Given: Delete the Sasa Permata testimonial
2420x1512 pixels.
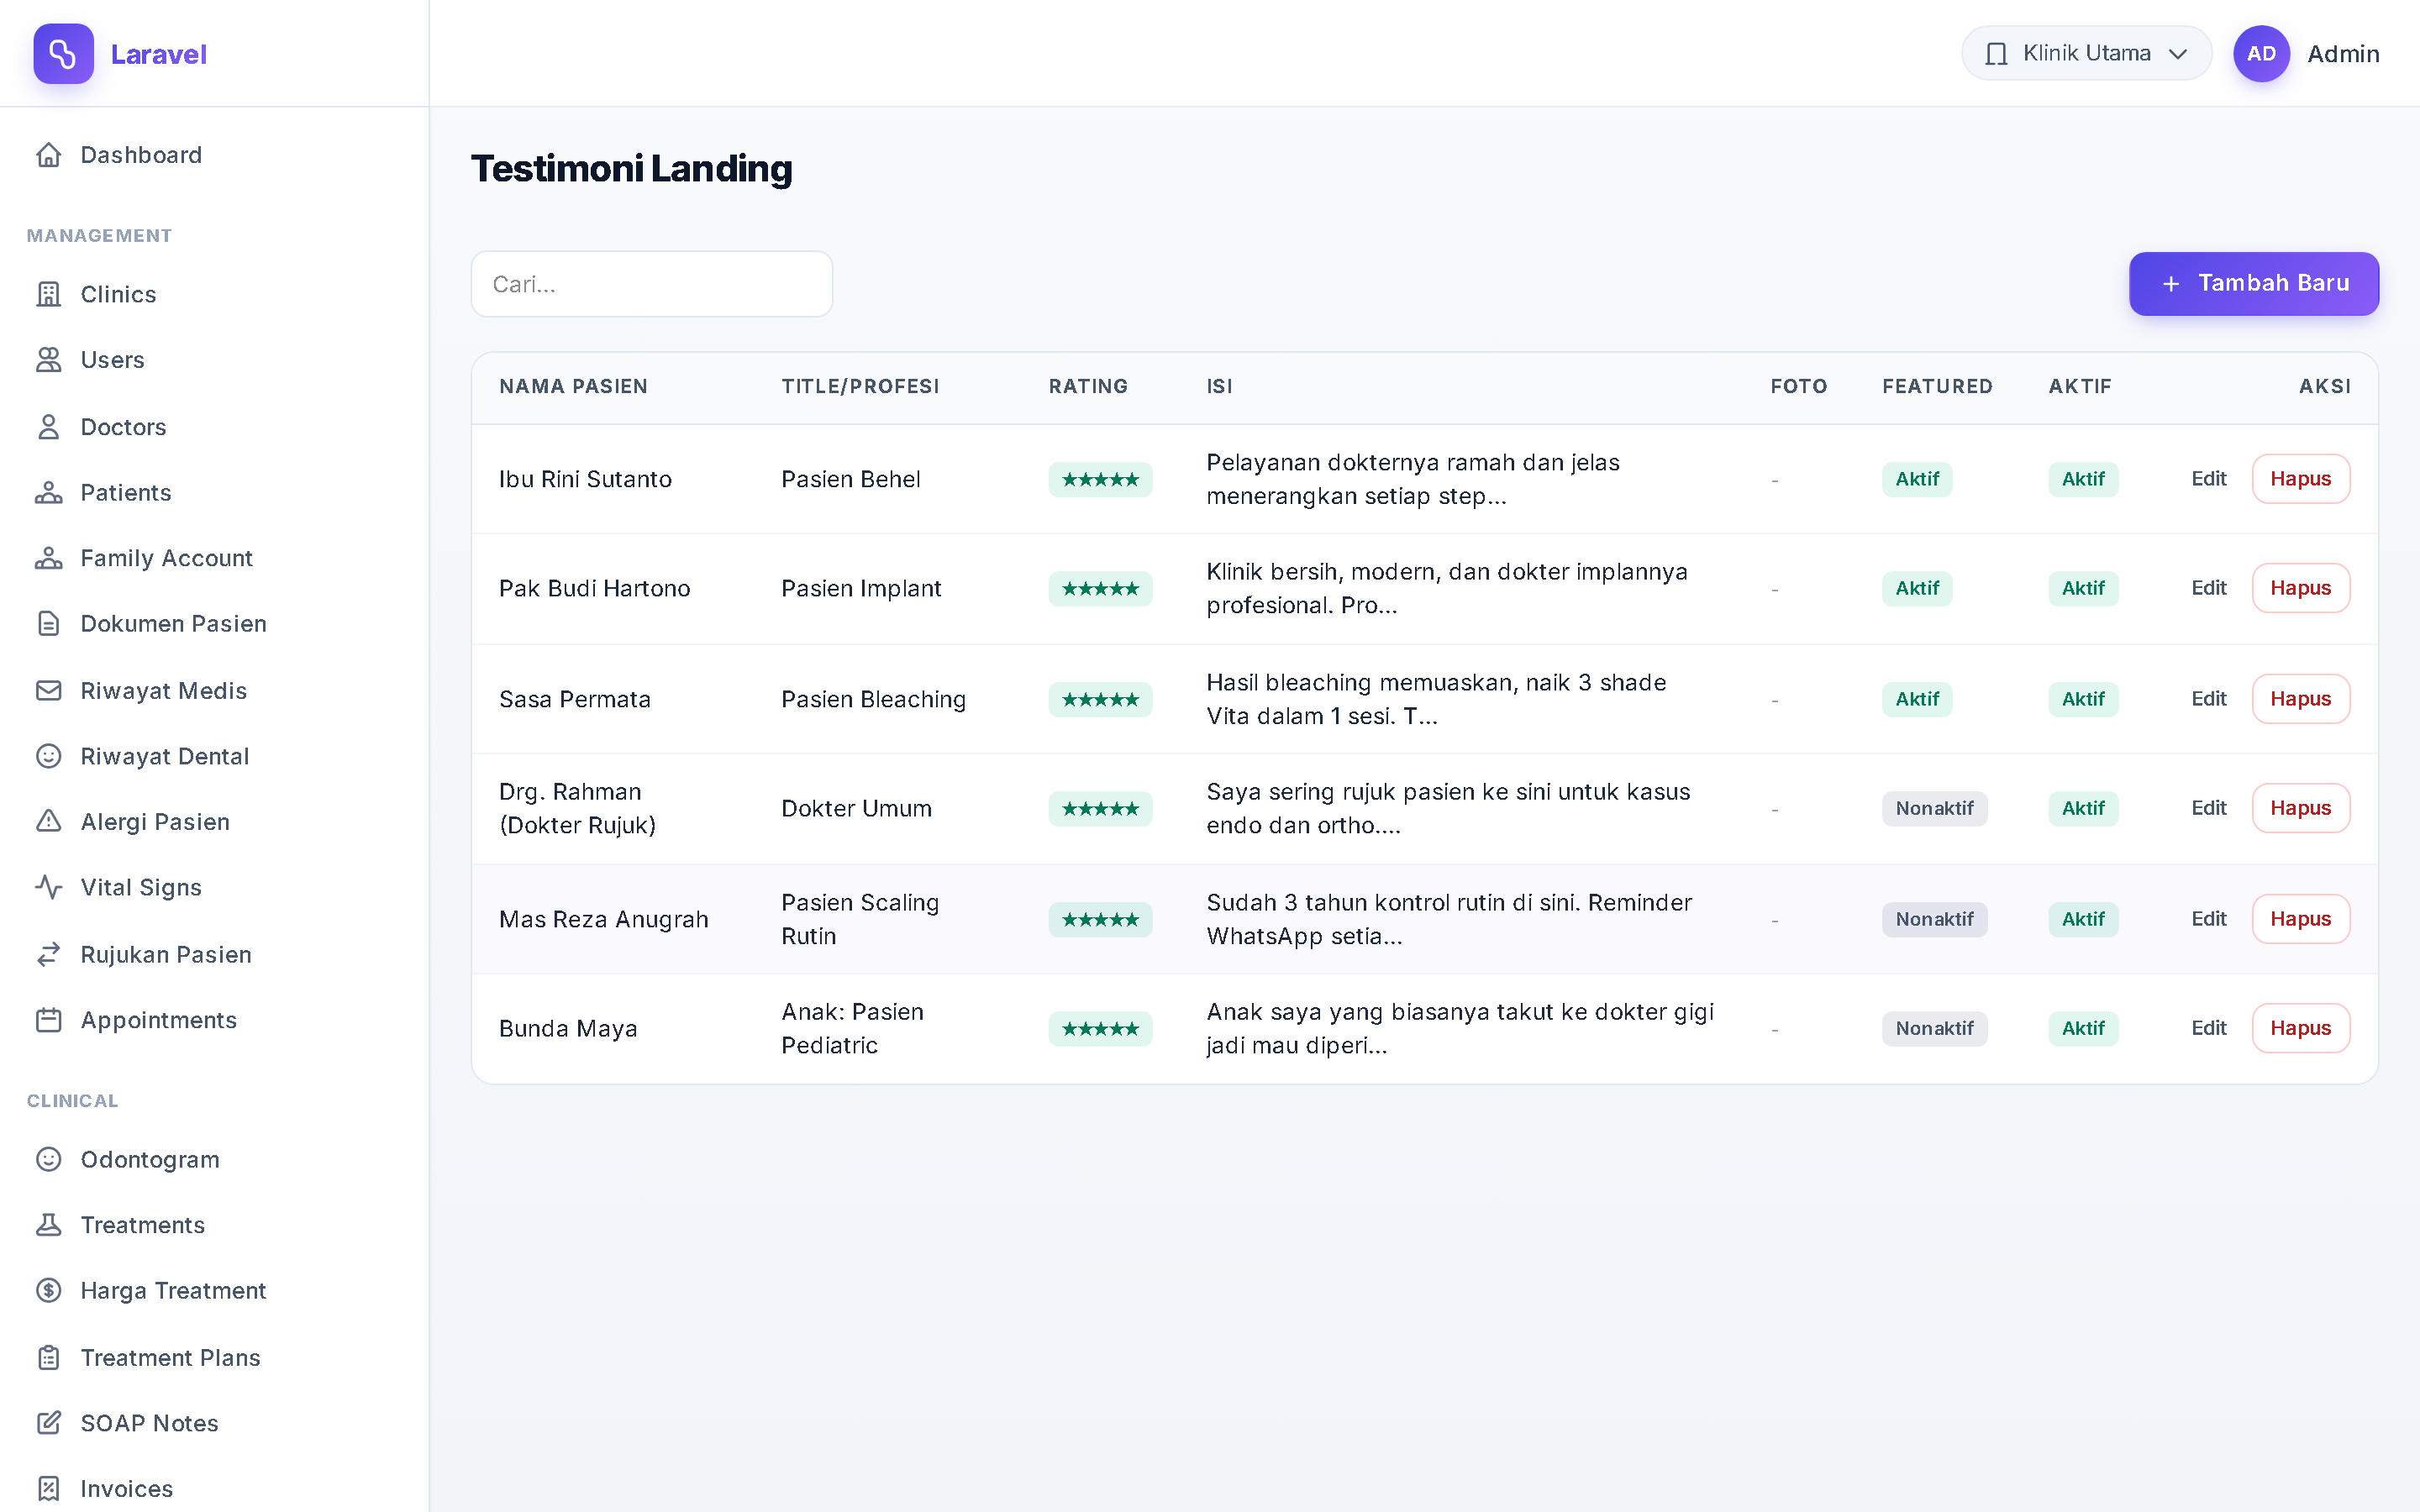Looking at the screenshot, I should tap(2300, 699).
